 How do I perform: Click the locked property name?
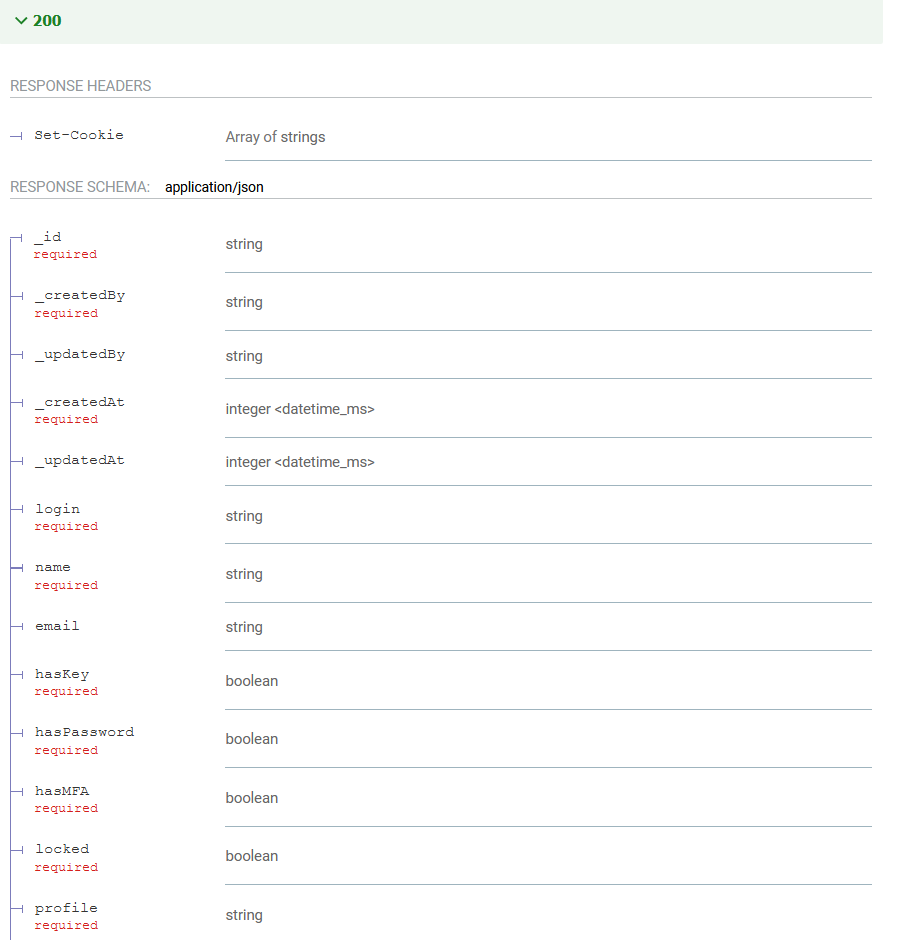click(x=62, y=849)
